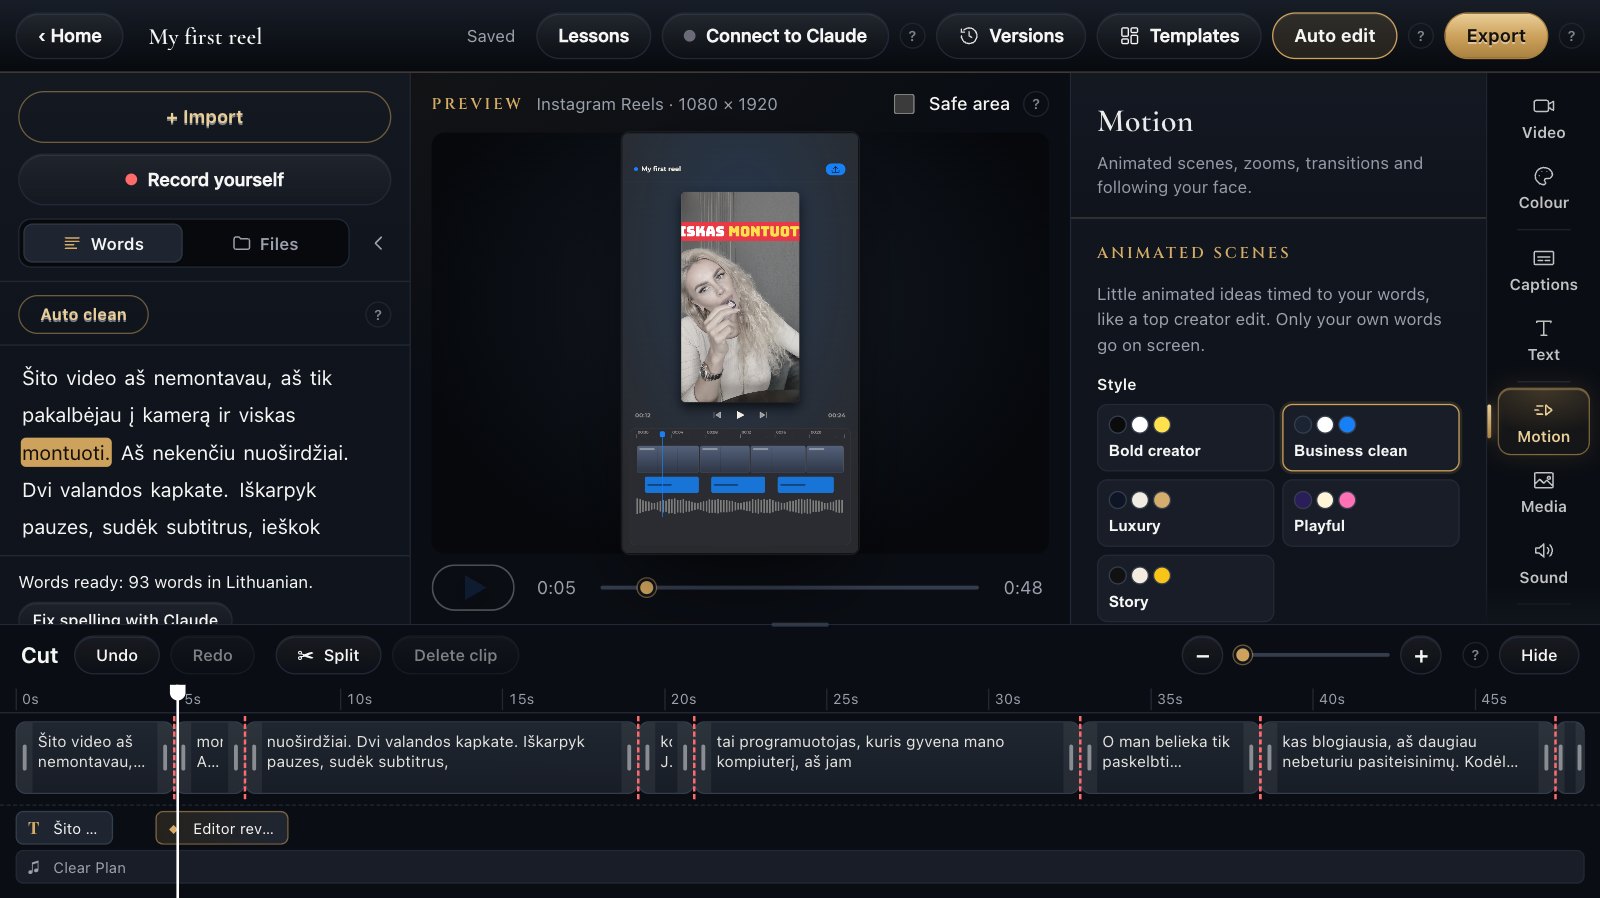This screenshot has width=1600, height=898.
Task: Click the Export button
Action: click(x=1496, y=36)
